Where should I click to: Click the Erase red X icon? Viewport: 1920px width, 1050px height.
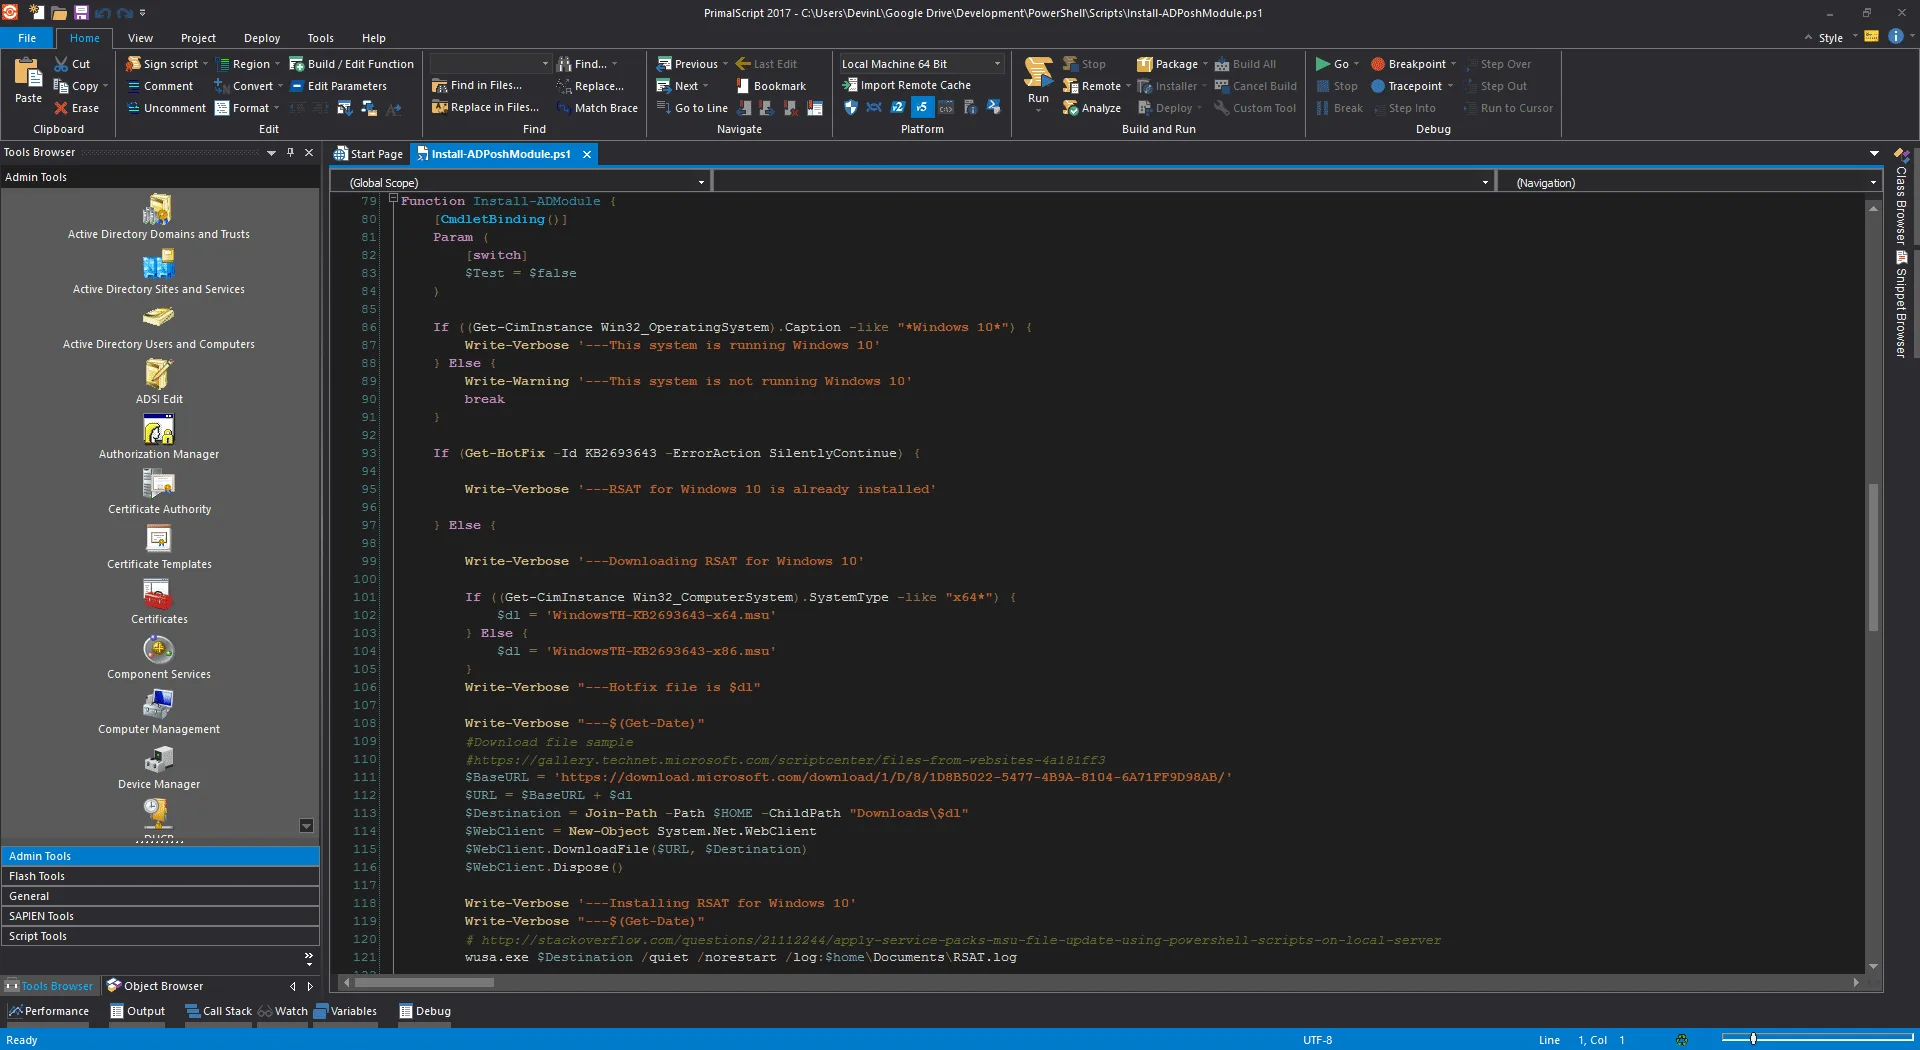click(61, 108)
